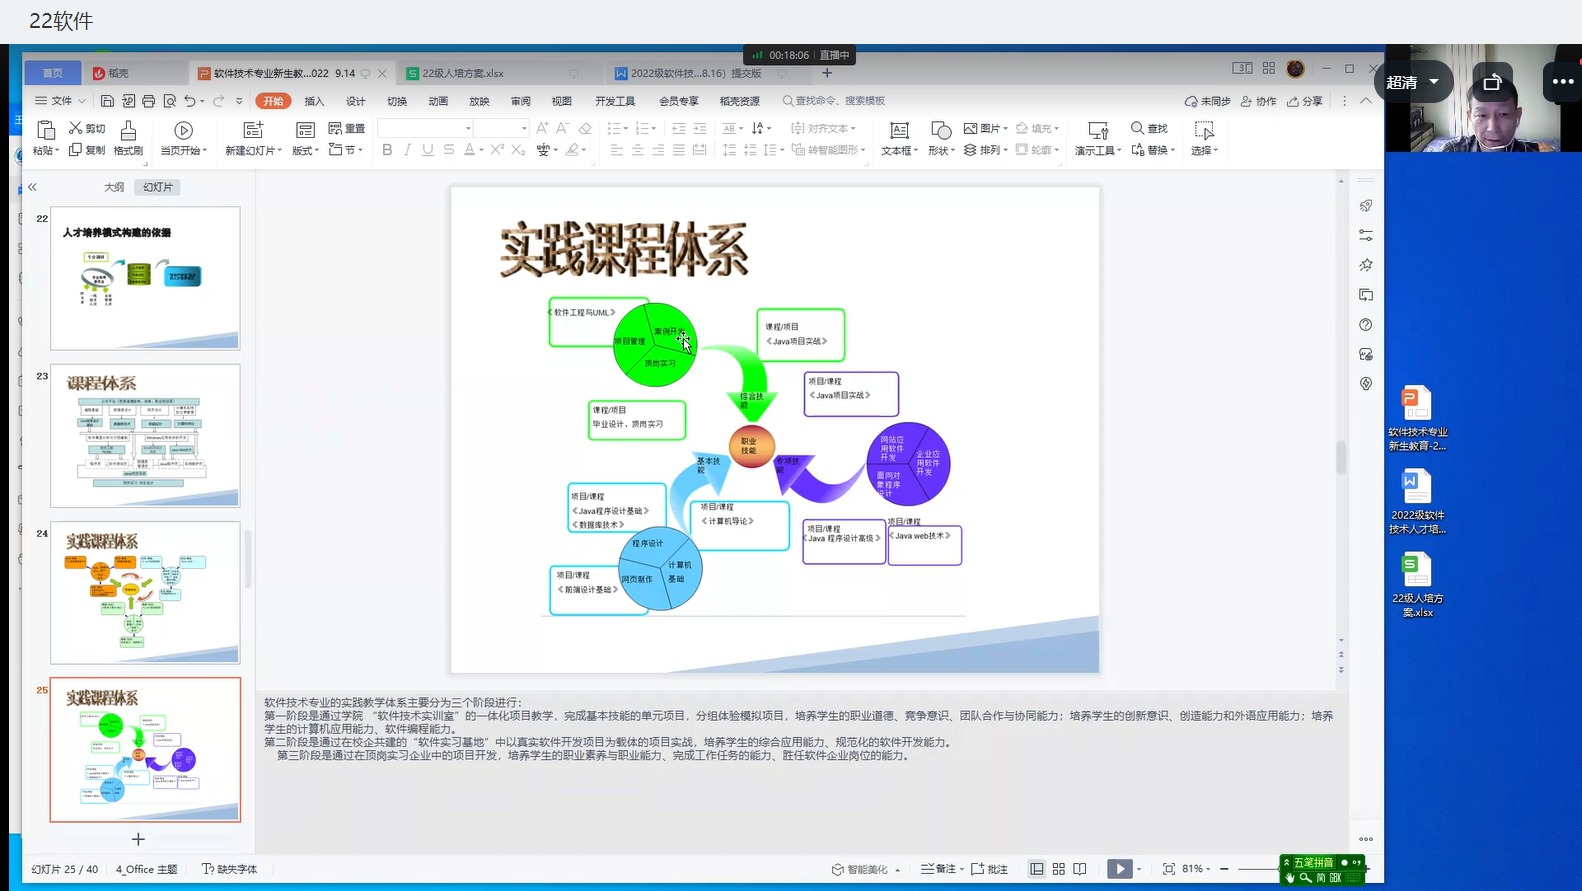Click the Share (分享) button

coord(1305,101)
